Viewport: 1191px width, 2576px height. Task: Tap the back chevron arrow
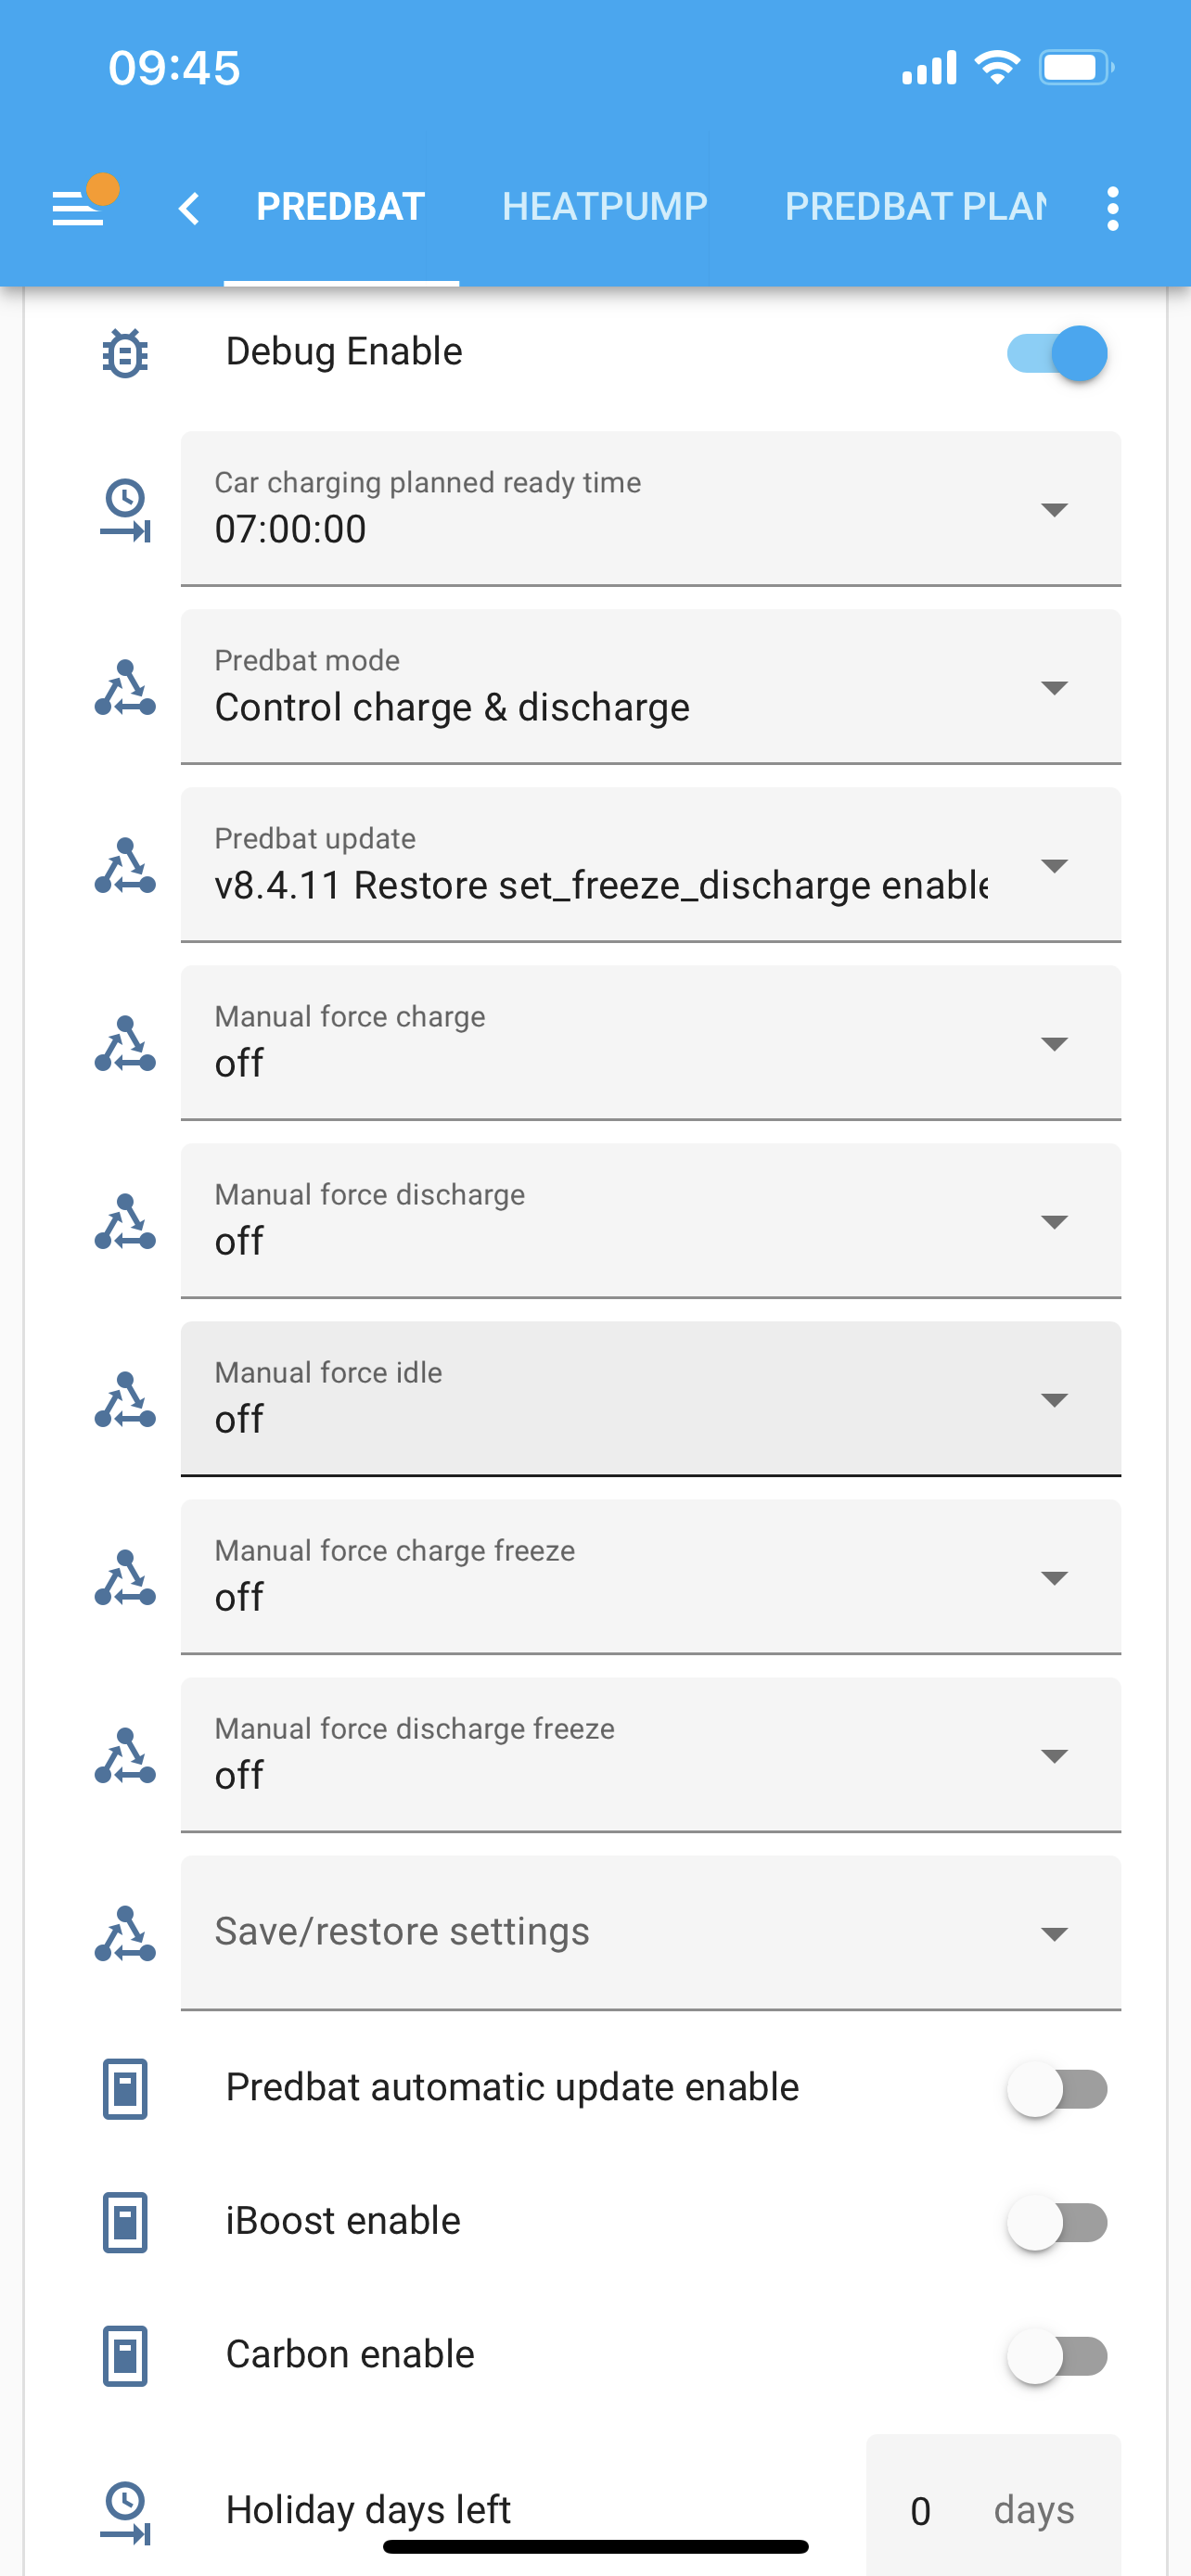pyautogui.click(x=188, y=208)
